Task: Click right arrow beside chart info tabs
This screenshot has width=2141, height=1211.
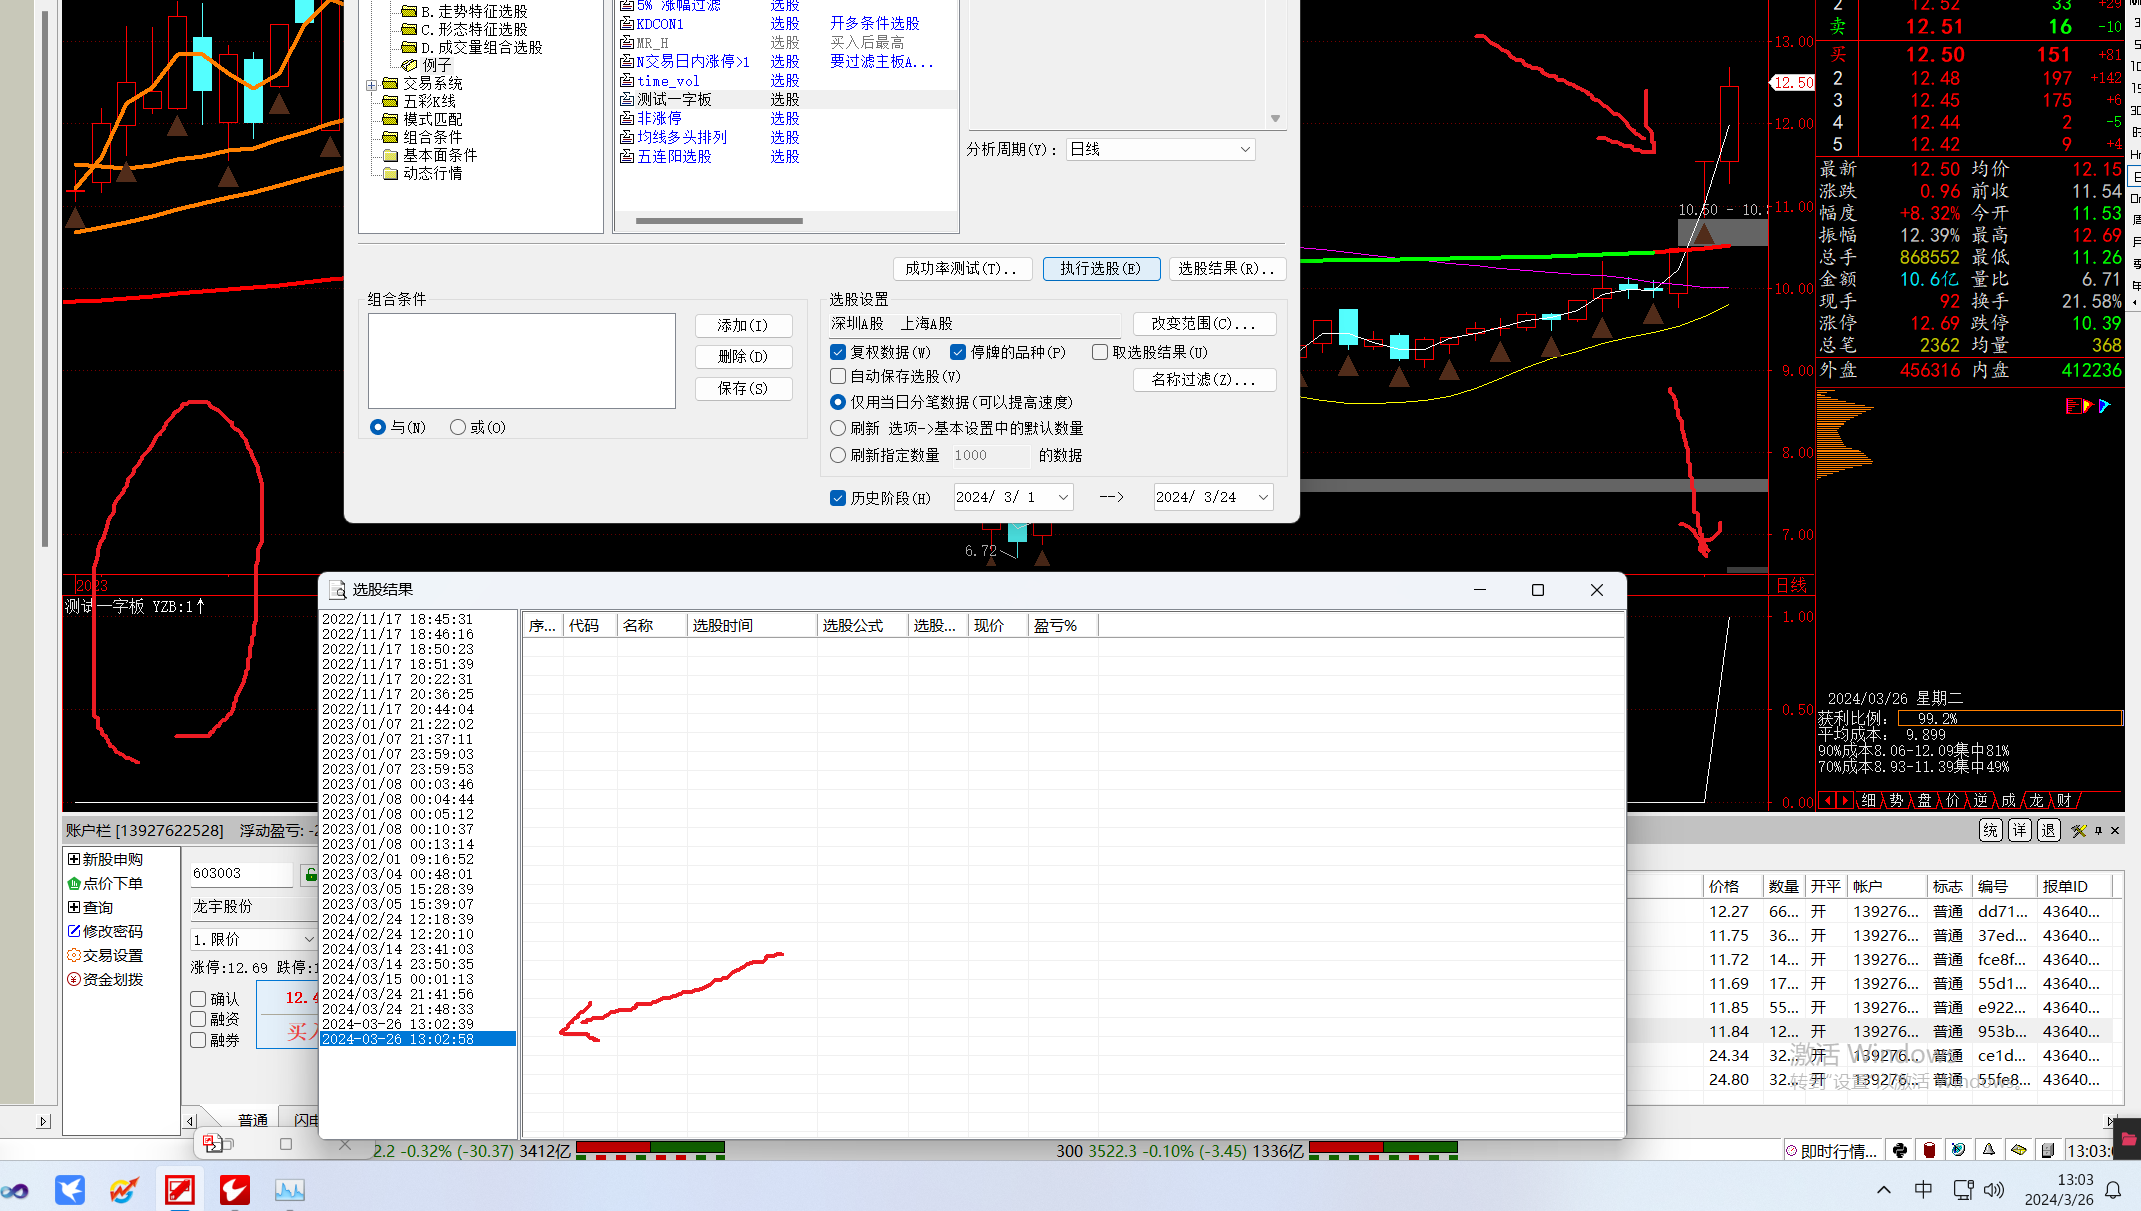Action: tap(1845, 800)
